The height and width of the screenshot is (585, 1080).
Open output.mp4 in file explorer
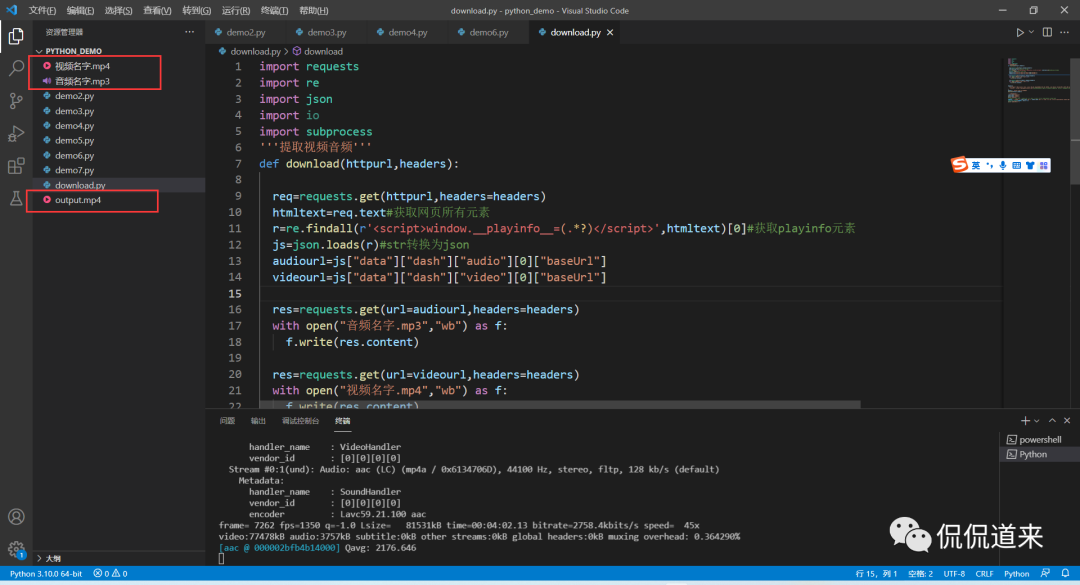coord(78,200)
